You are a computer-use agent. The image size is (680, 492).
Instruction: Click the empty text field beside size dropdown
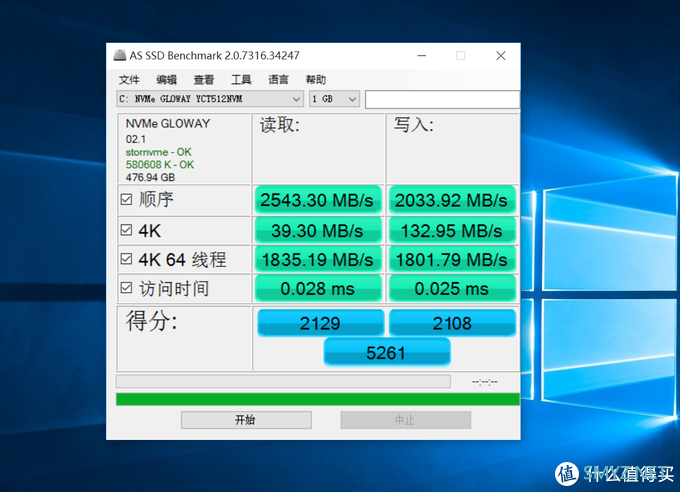(442, 99)
